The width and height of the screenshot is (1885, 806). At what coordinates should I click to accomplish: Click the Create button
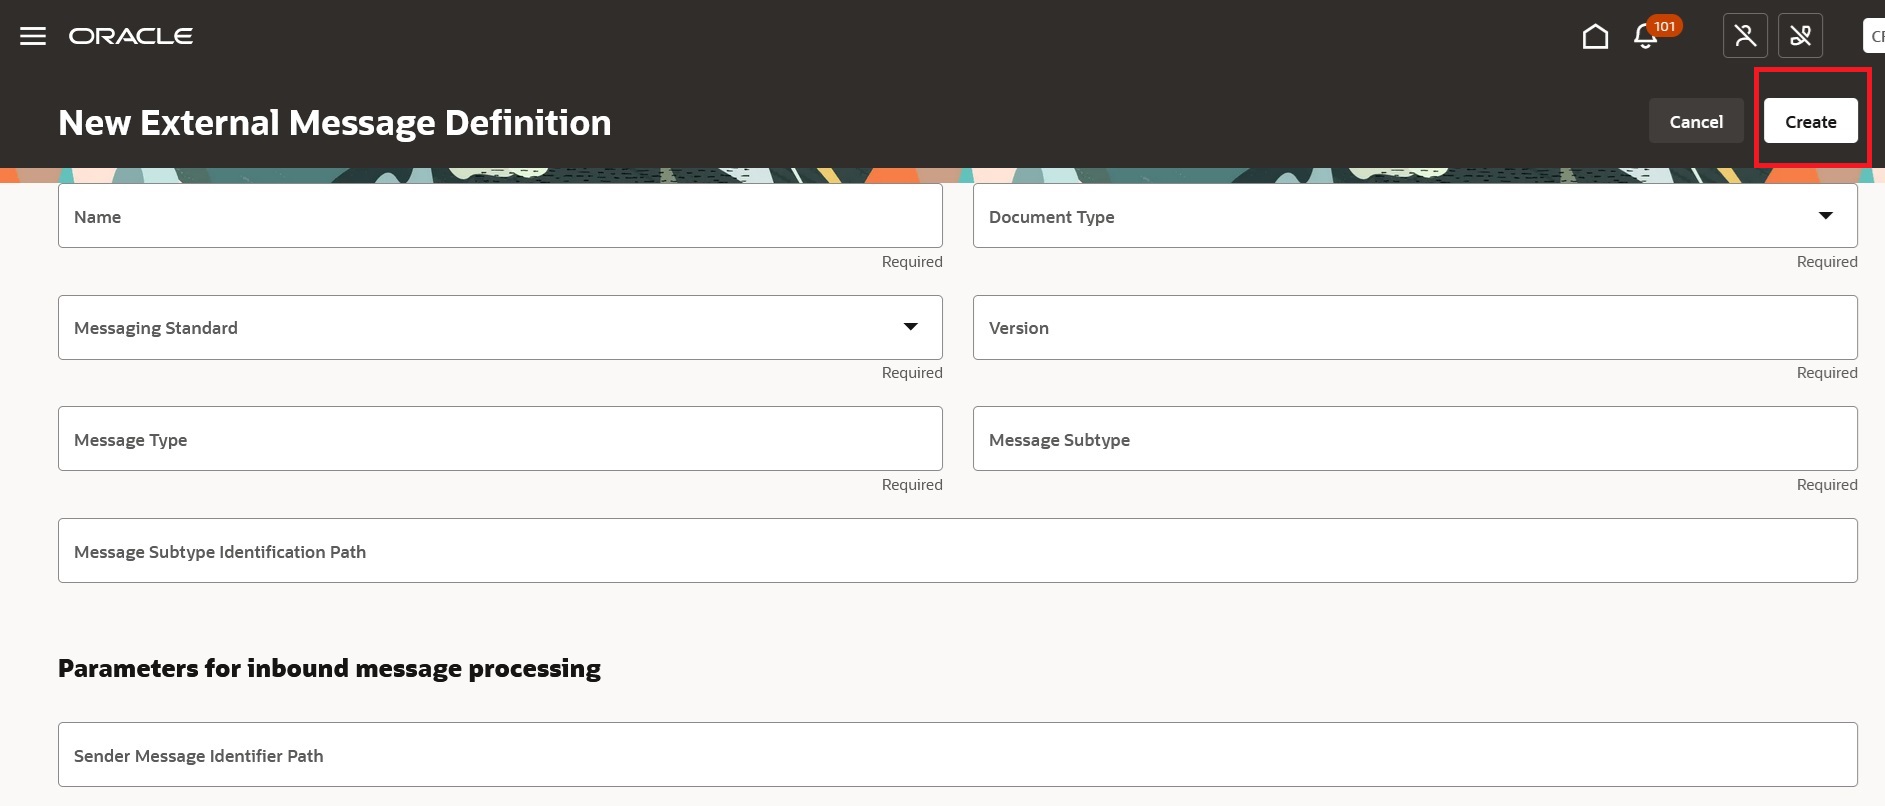point(1810,121)
